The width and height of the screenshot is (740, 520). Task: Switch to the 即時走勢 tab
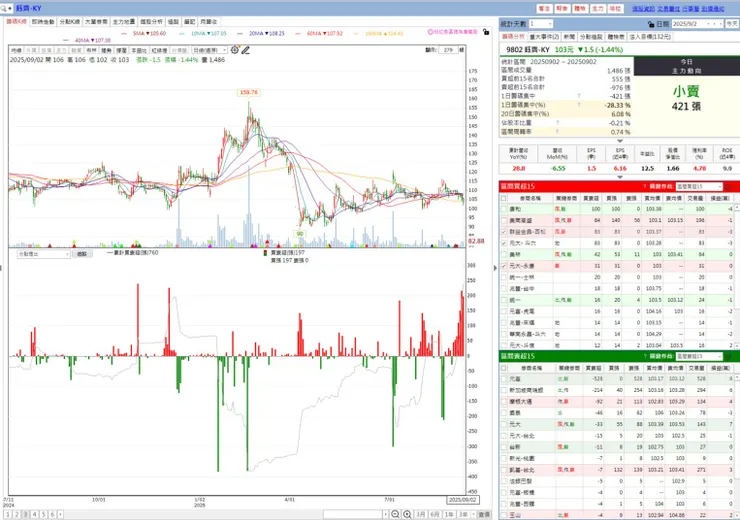(x=43, y=22)
